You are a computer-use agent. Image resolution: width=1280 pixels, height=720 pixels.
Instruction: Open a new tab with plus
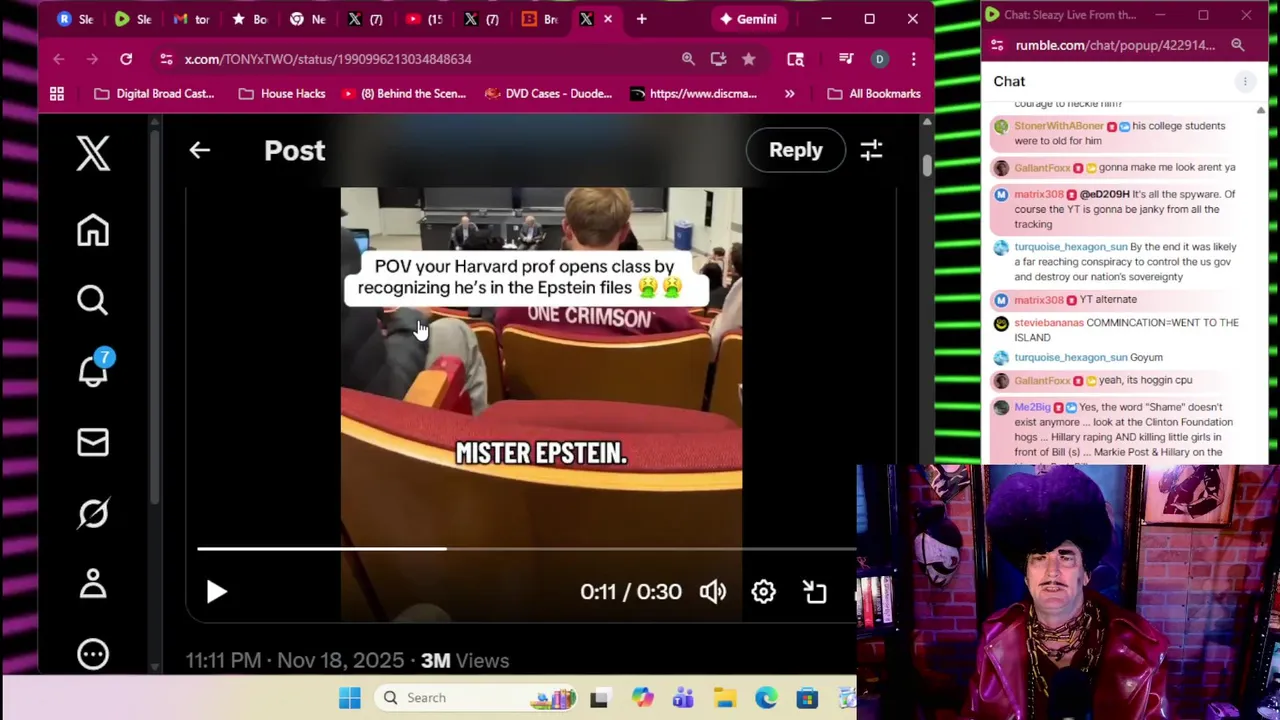click(x=641, y=19)
